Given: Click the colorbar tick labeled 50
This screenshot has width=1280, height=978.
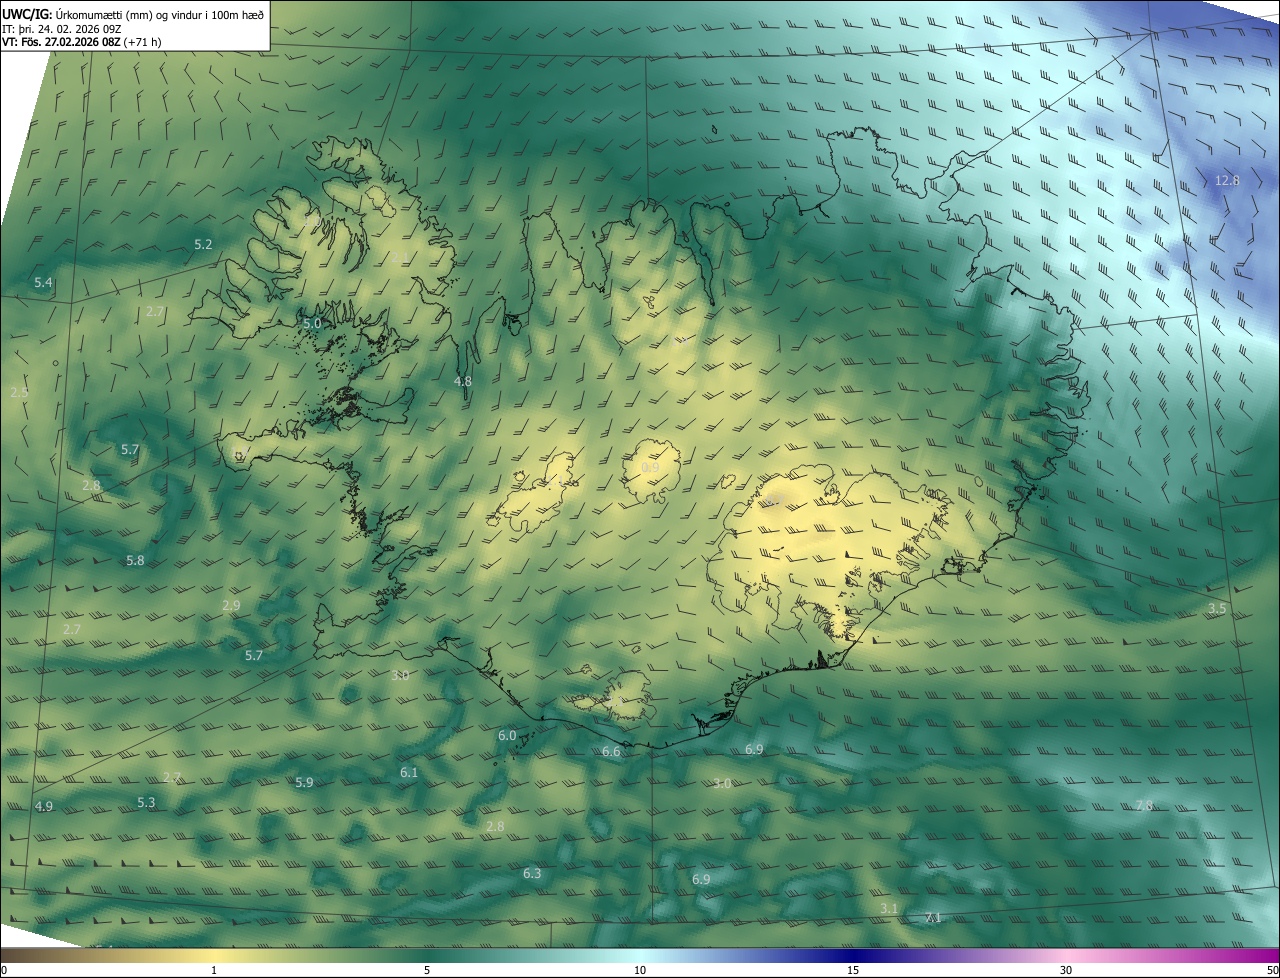Looking at the screenshot, I should click(x=1272, y=970).
